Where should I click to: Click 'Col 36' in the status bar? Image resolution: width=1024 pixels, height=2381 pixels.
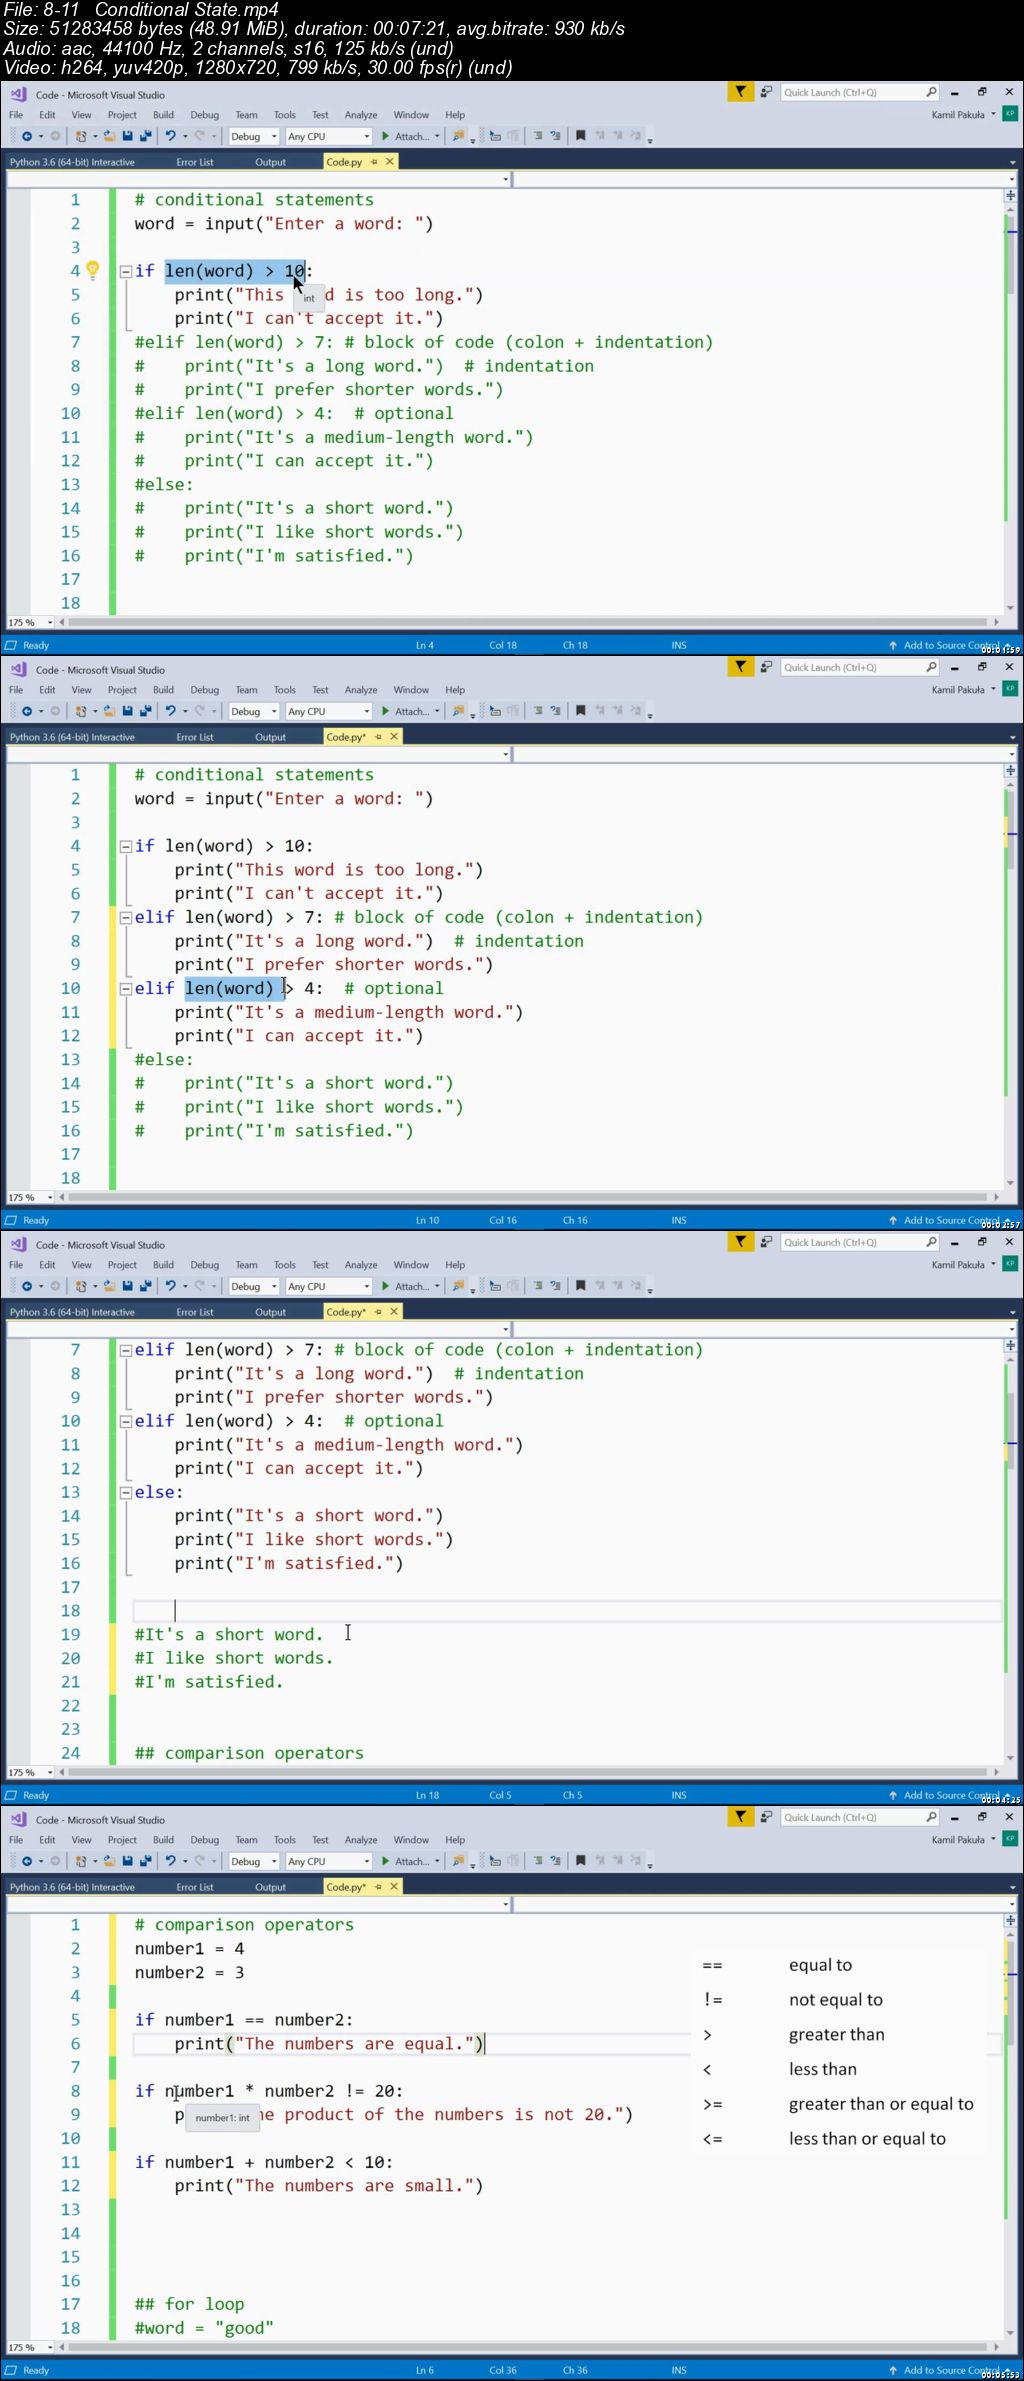503,2370
